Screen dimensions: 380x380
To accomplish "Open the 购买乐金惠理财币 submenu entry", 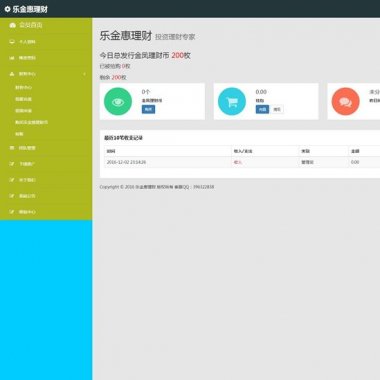I will (x=31, y=122).
